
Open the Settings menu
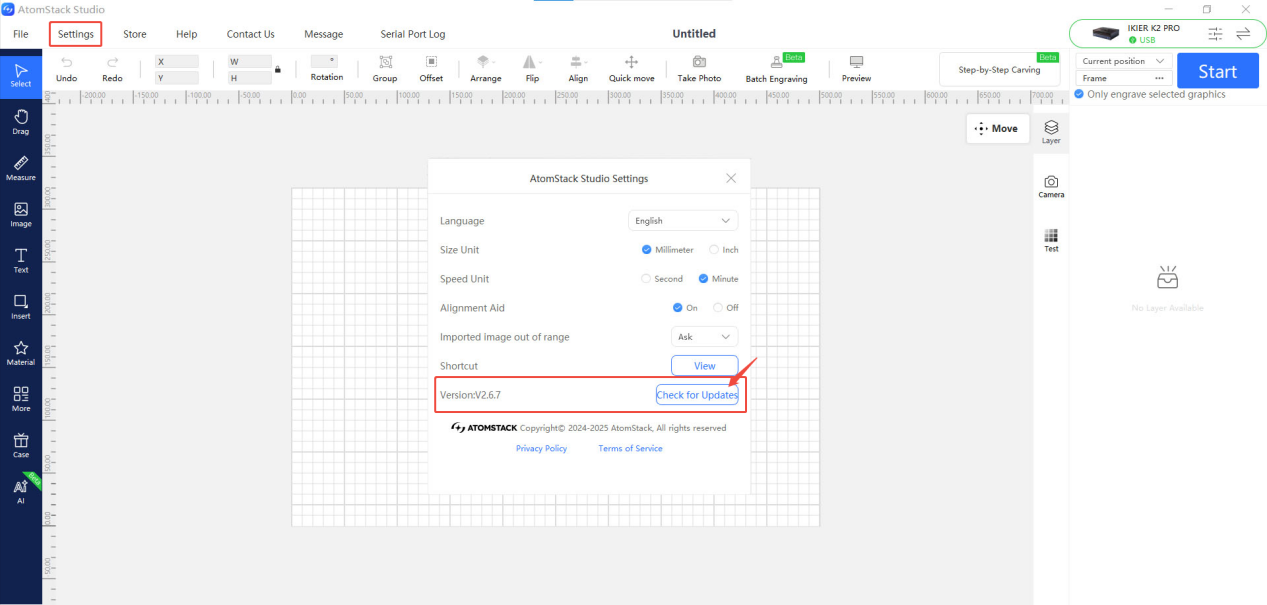pos(76,34)
